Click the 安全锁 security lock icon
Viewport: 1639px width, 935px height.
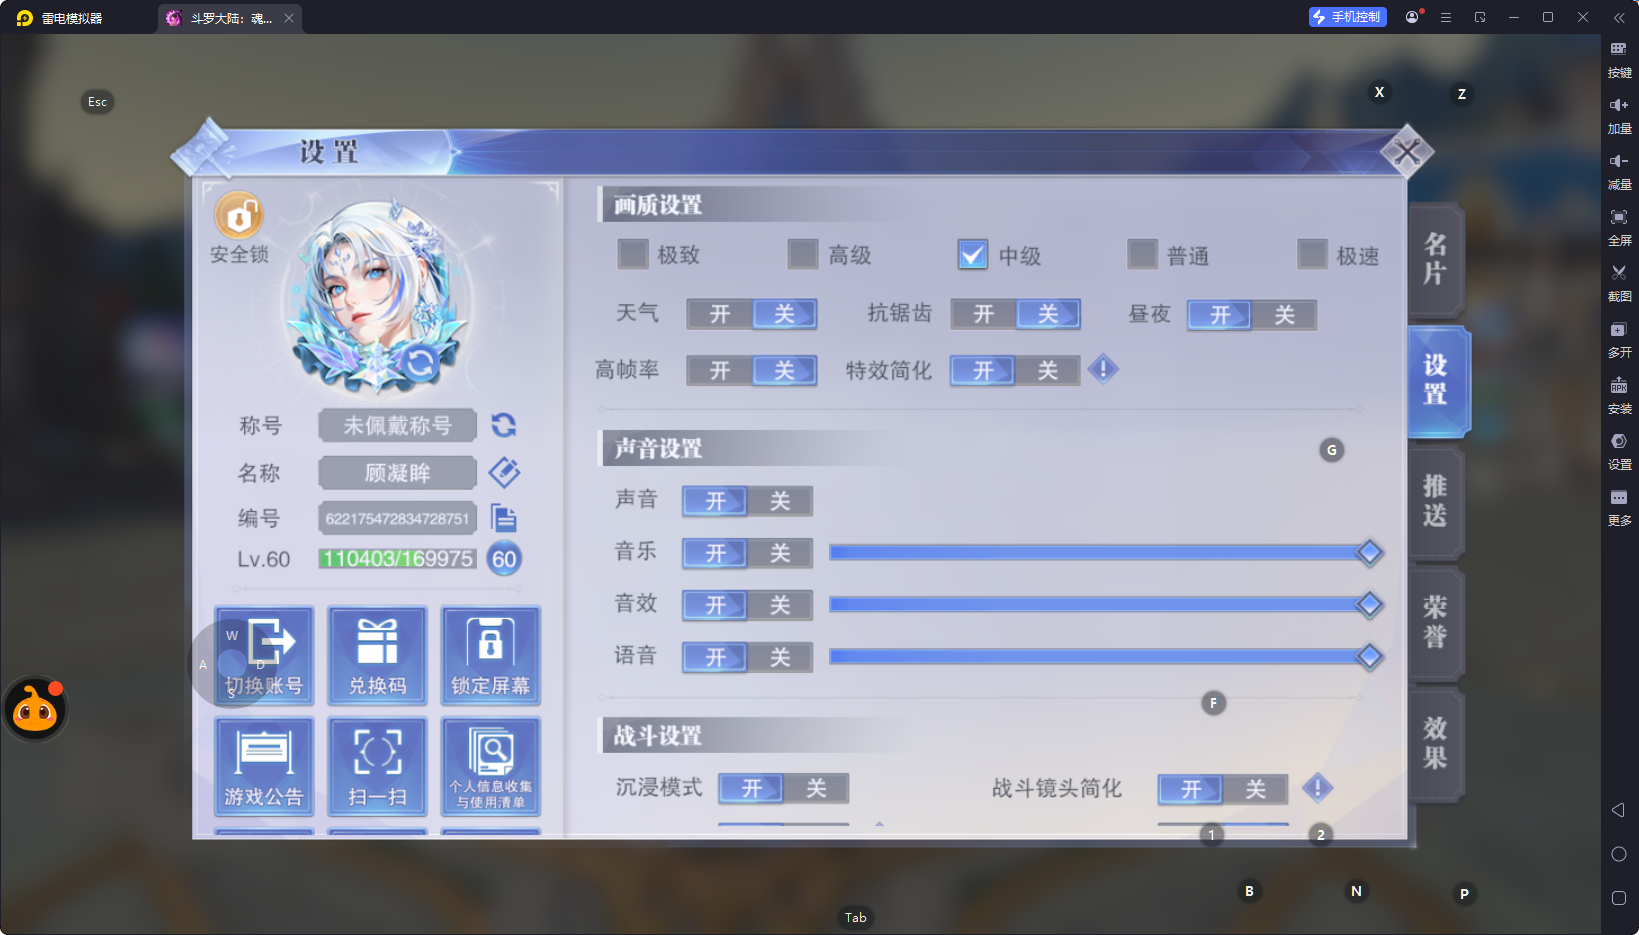pos(237,215)
